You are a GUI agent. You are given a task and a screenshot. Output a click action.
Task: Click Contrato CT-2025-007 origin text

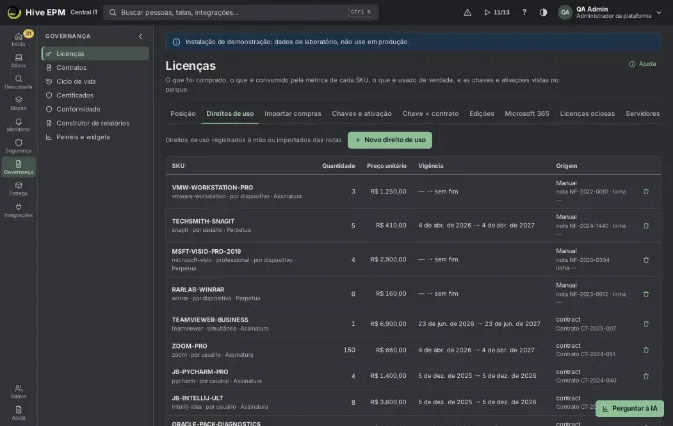click(585, 329)
